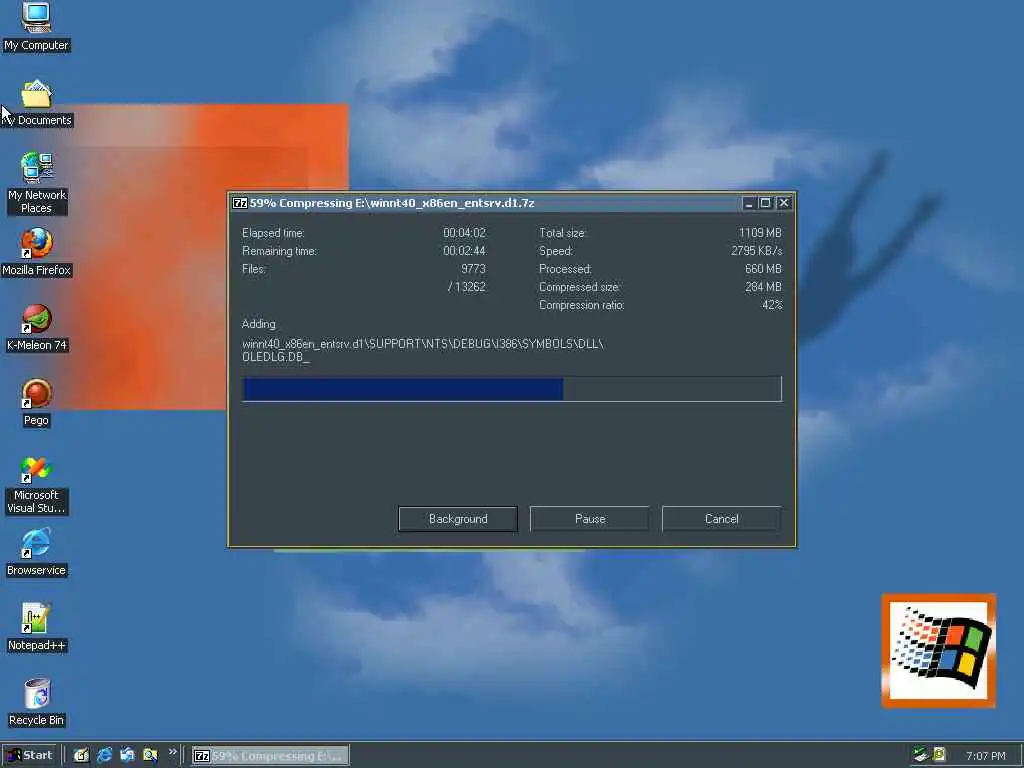Maximize the 7-Zip compressing dialog
The image size is (1024, 768).
pyautogui.click(x=765, y=203)
